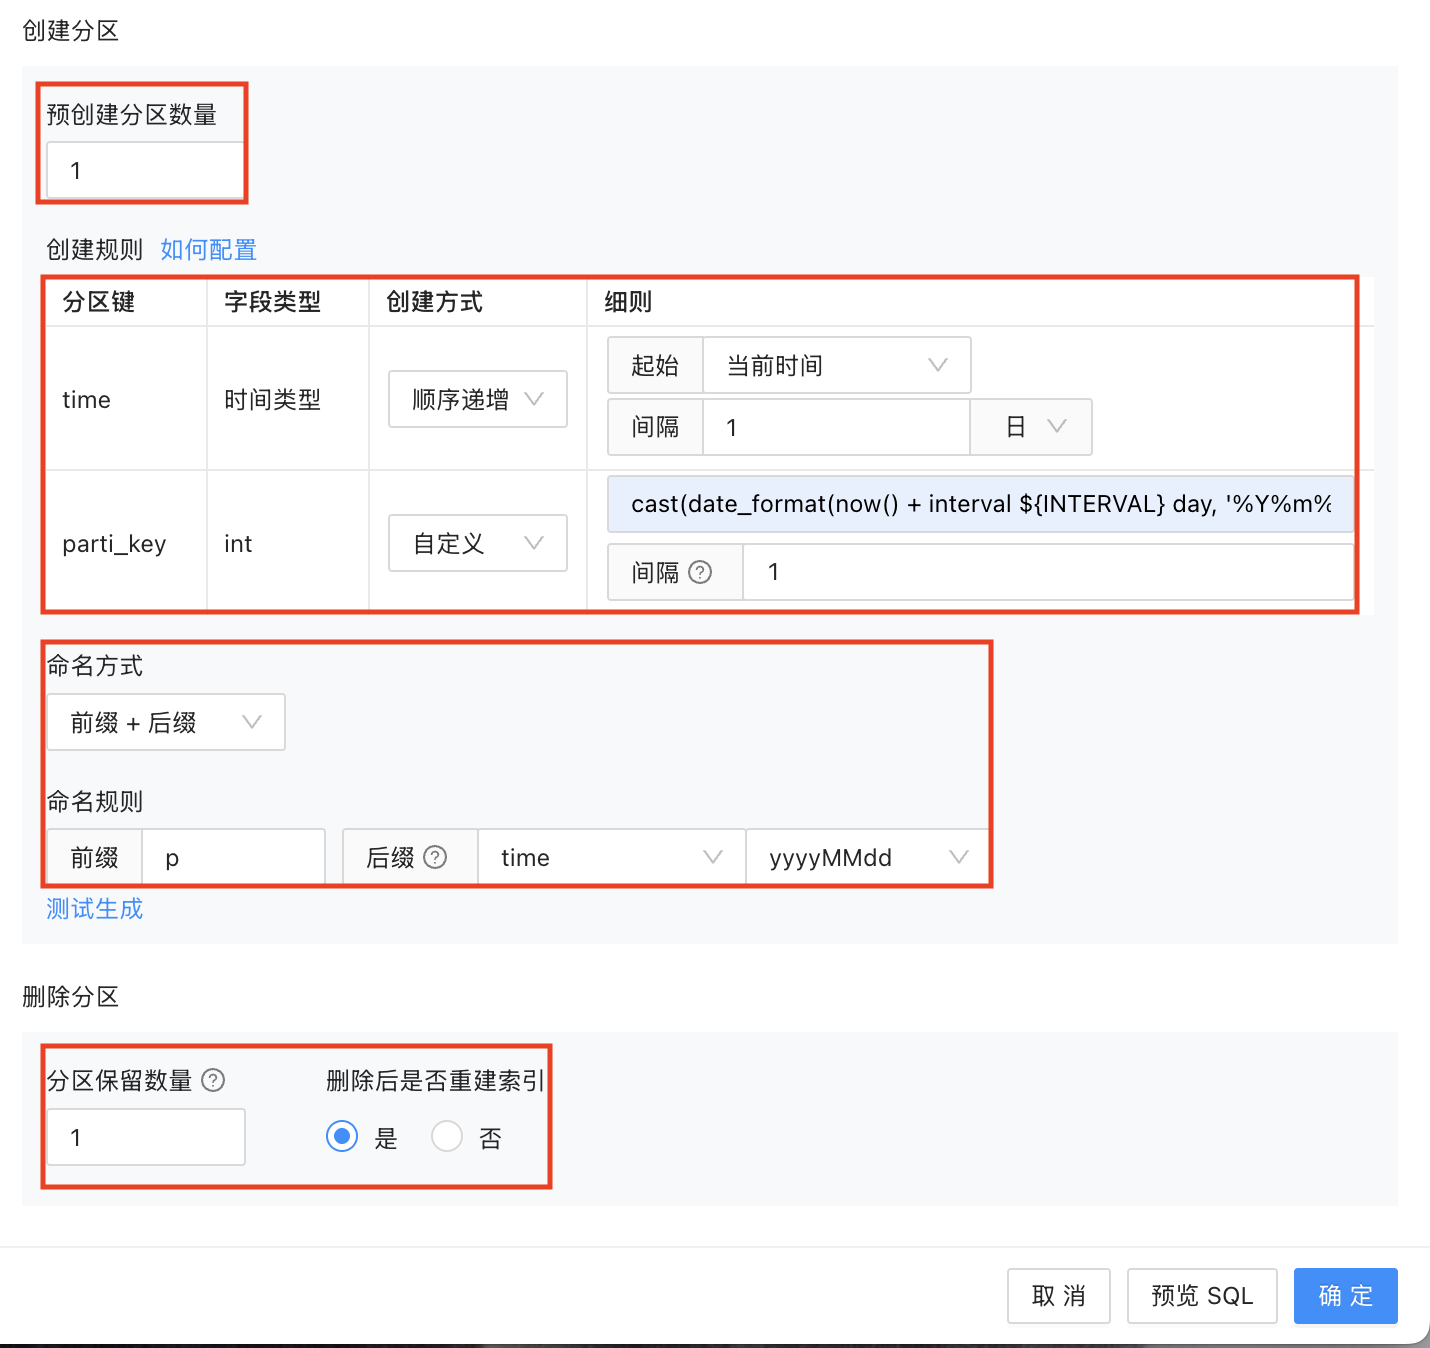Open yyyyMMdd date format dropdown

tap(867, 857)
